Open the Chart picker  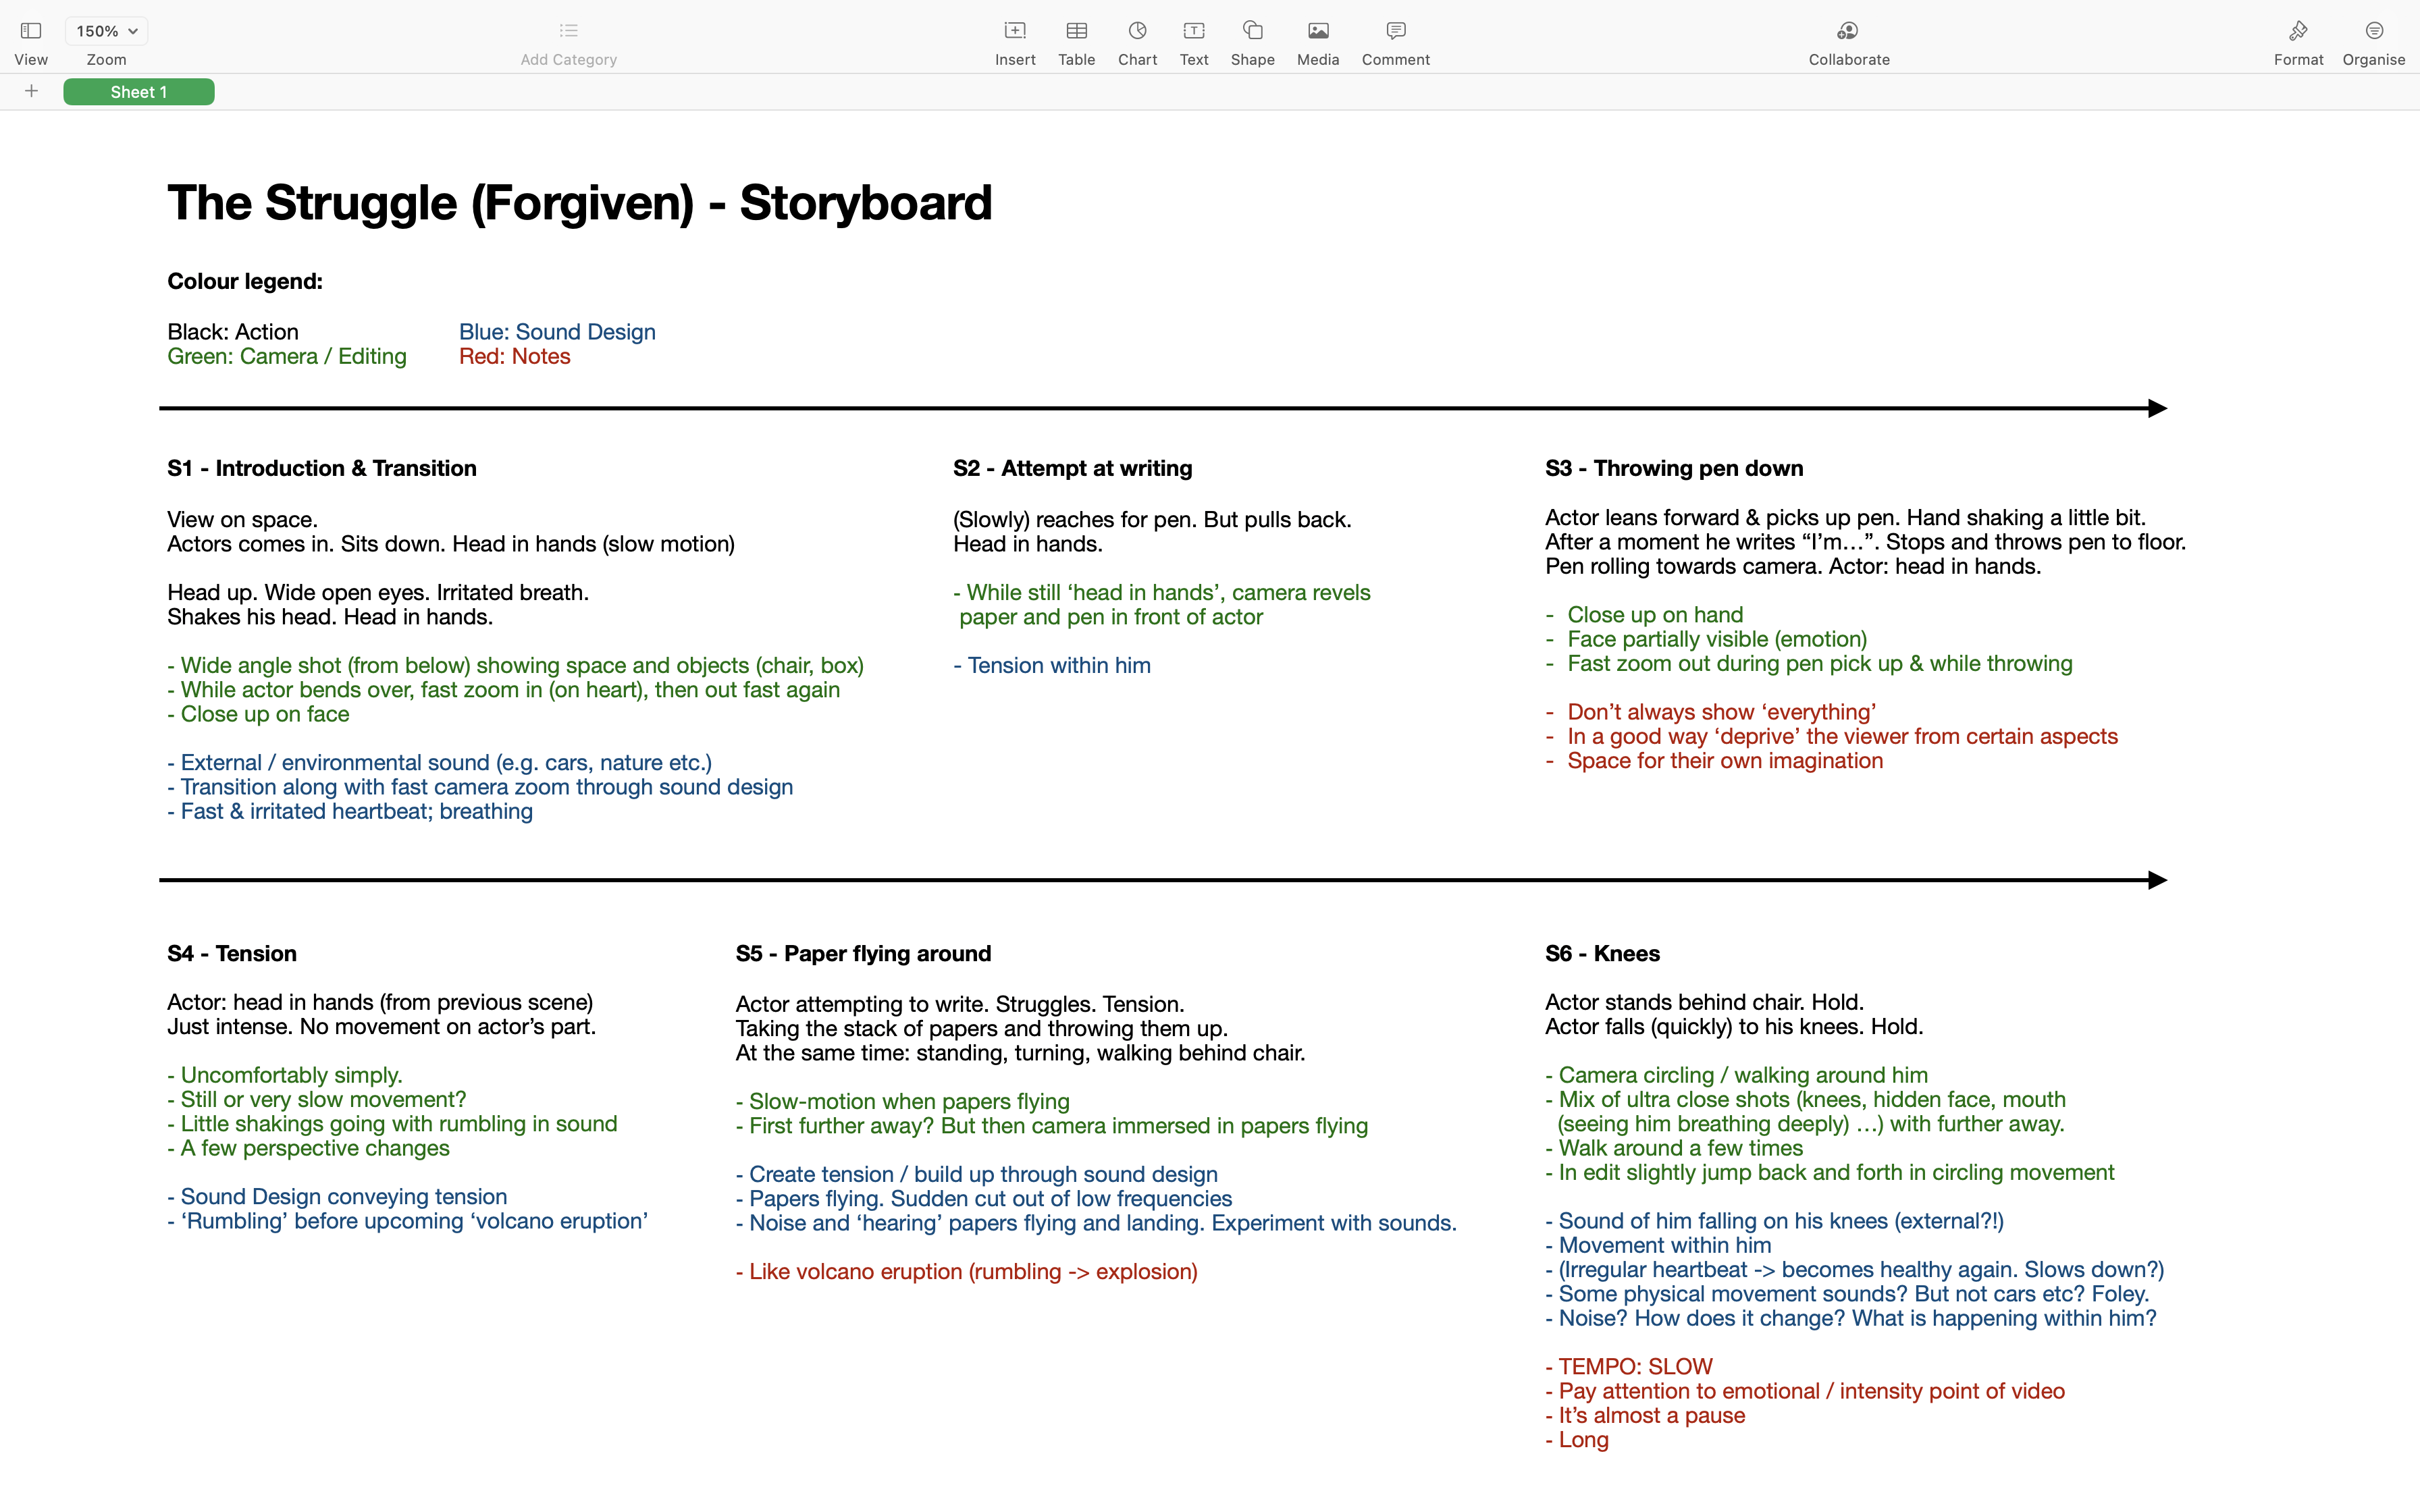tap(1137, 31)
